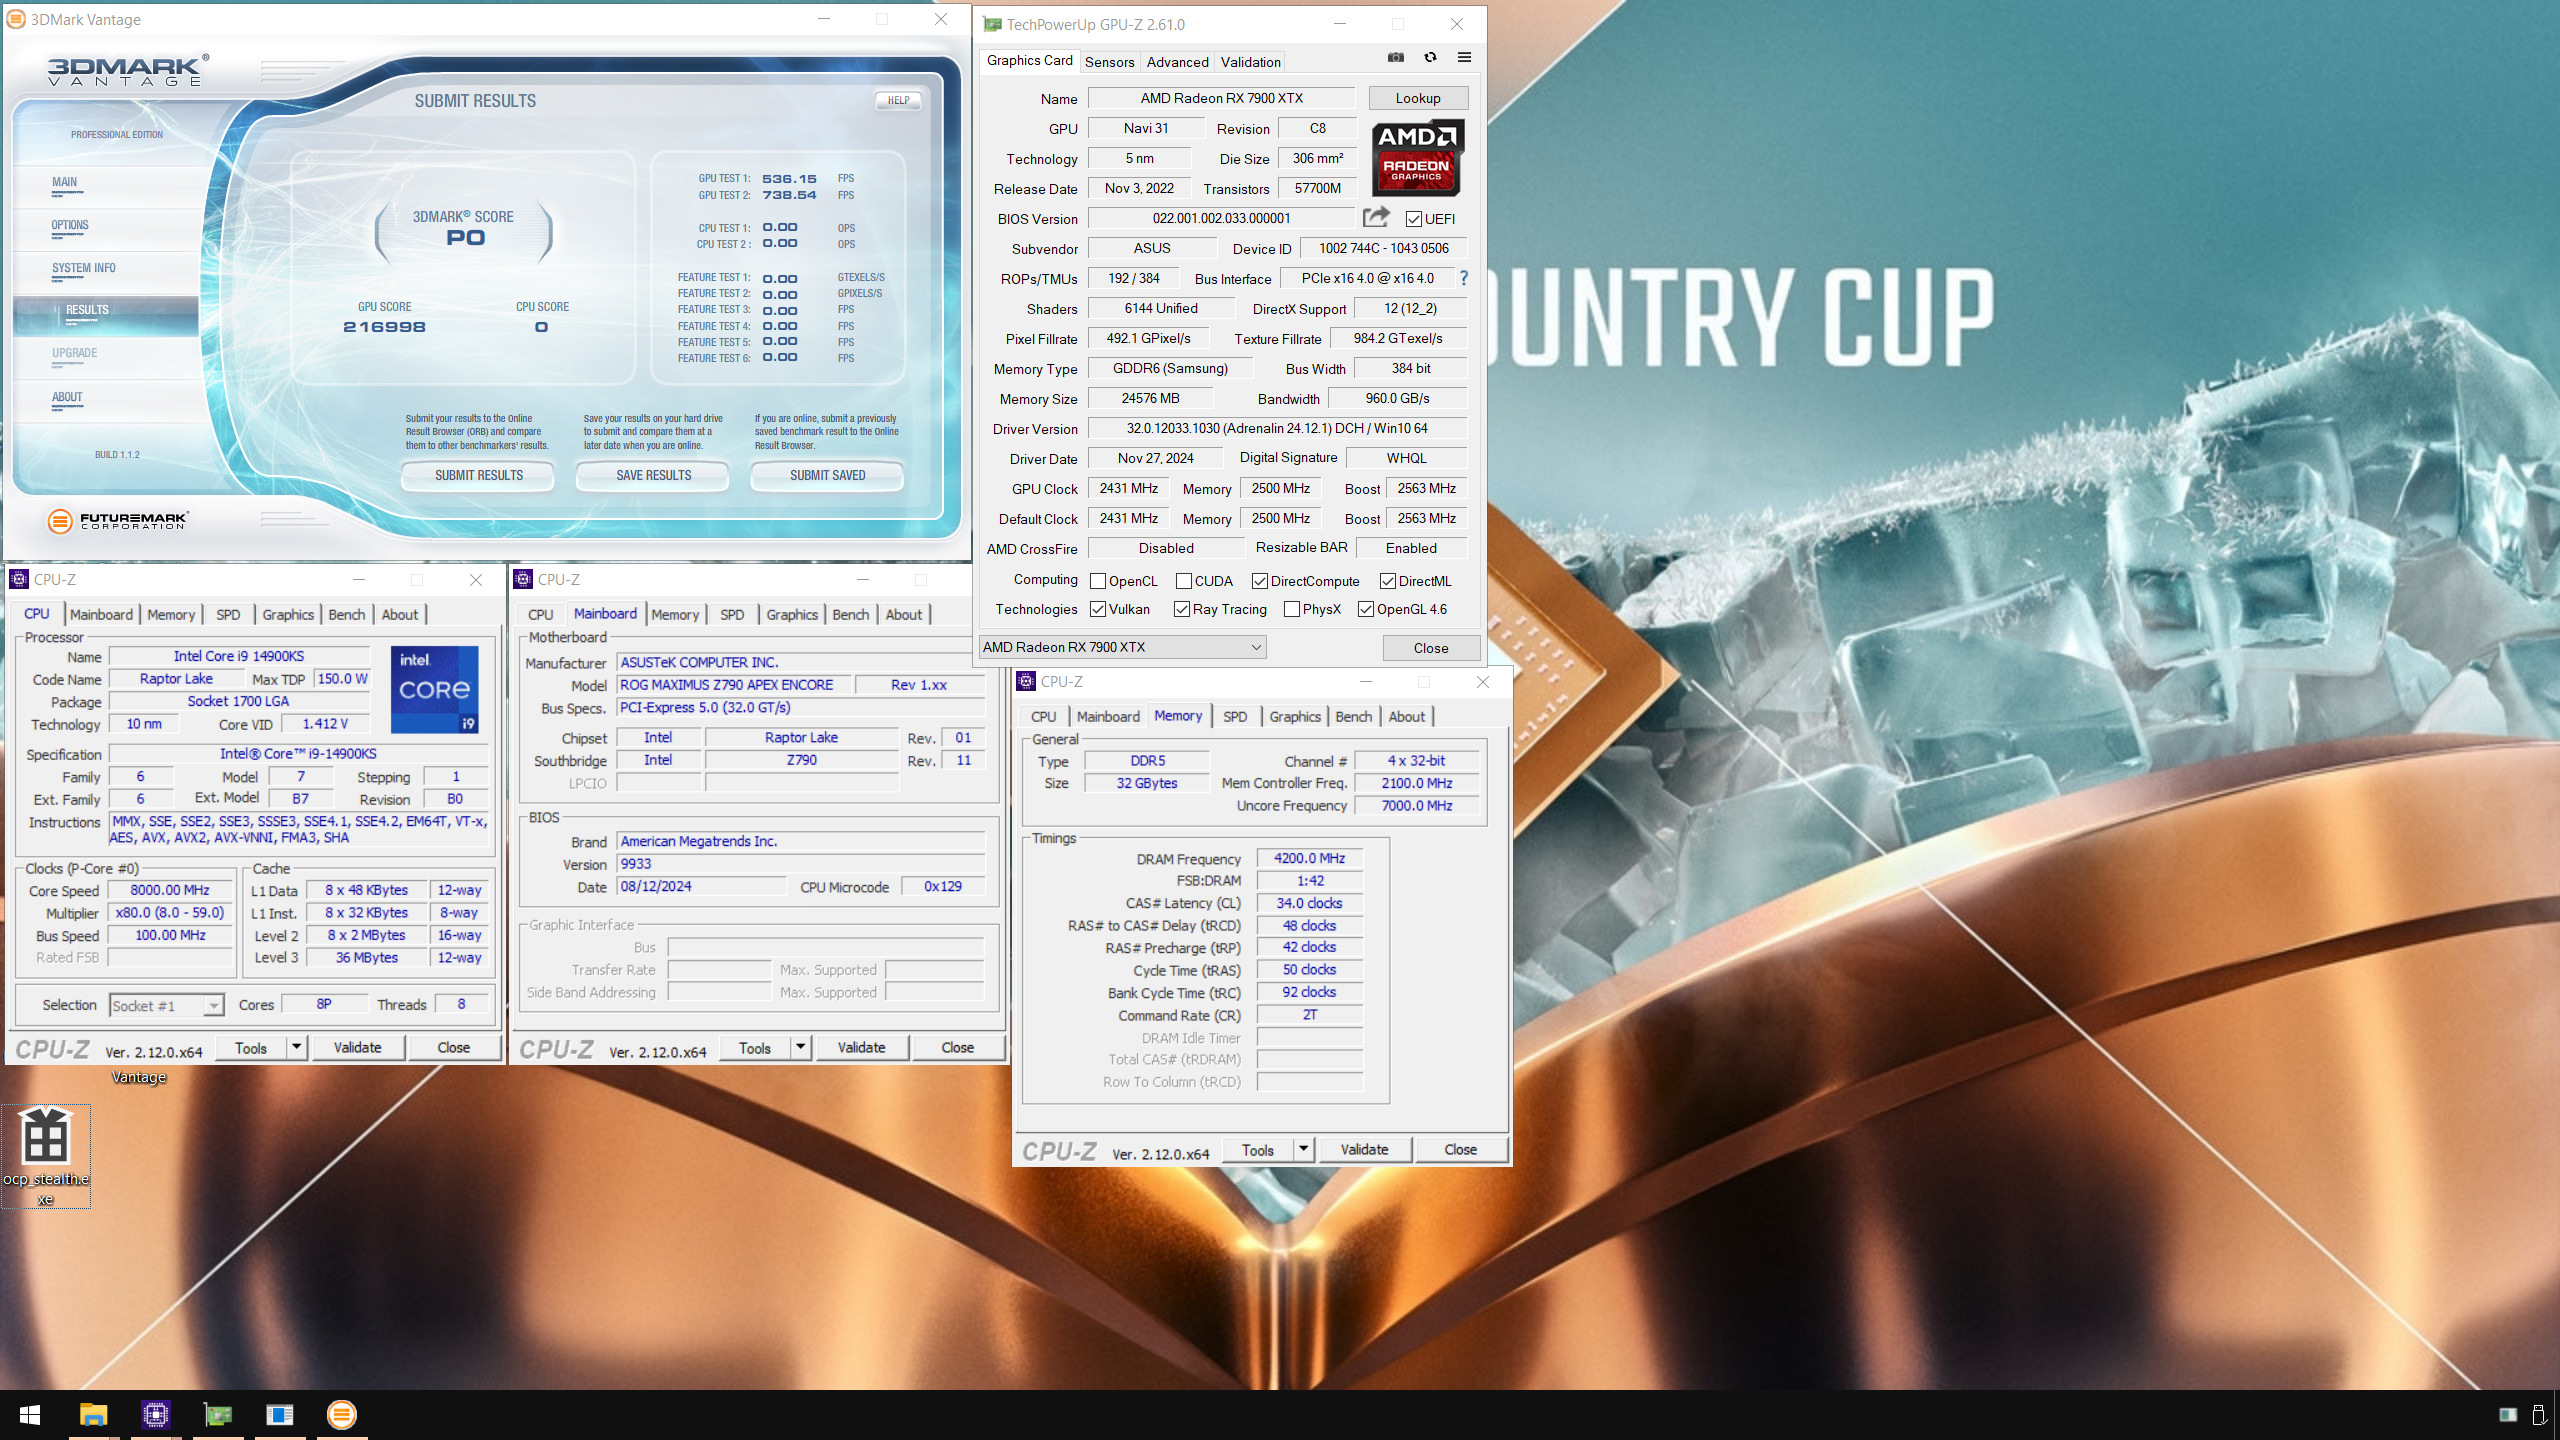The width and height of the screenshot is (2560, 1440).
Task: Open the ocp_stealth.exe desktop icon
Action: tap(46, 1156)
